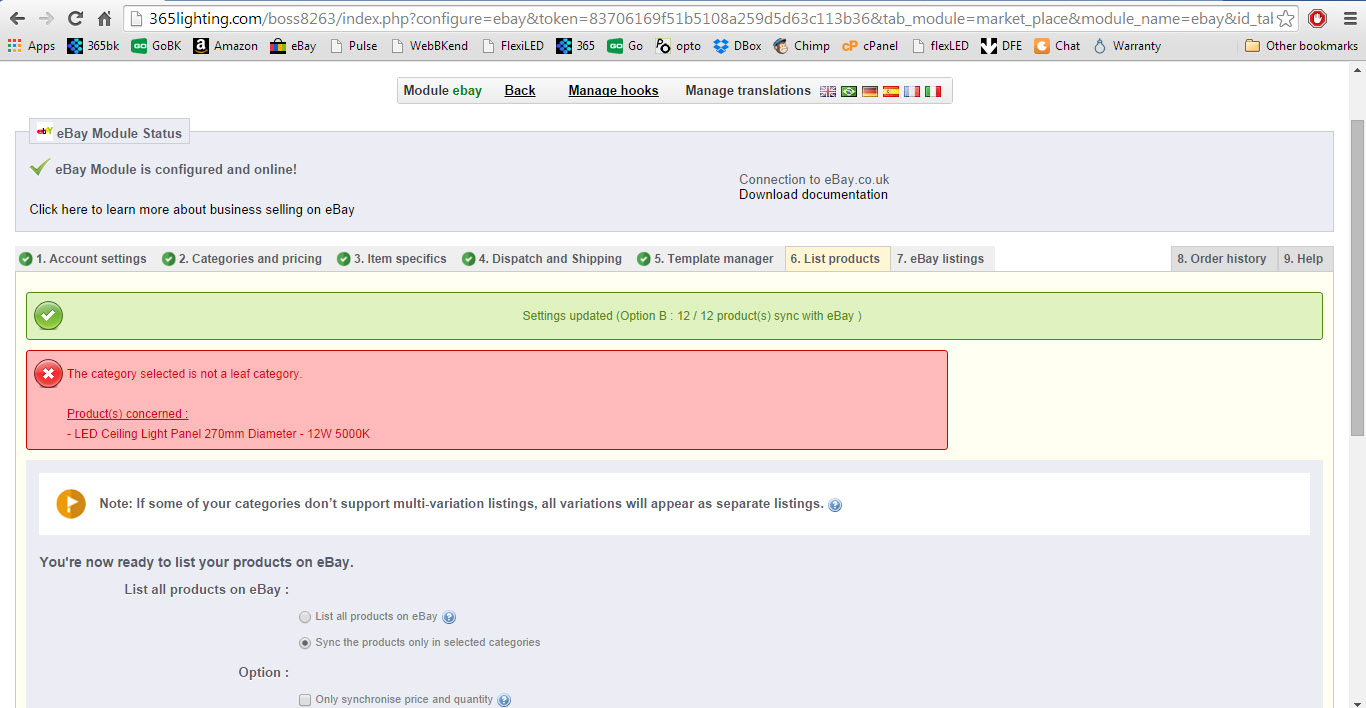Click the Download documentation link

[813, 194]
